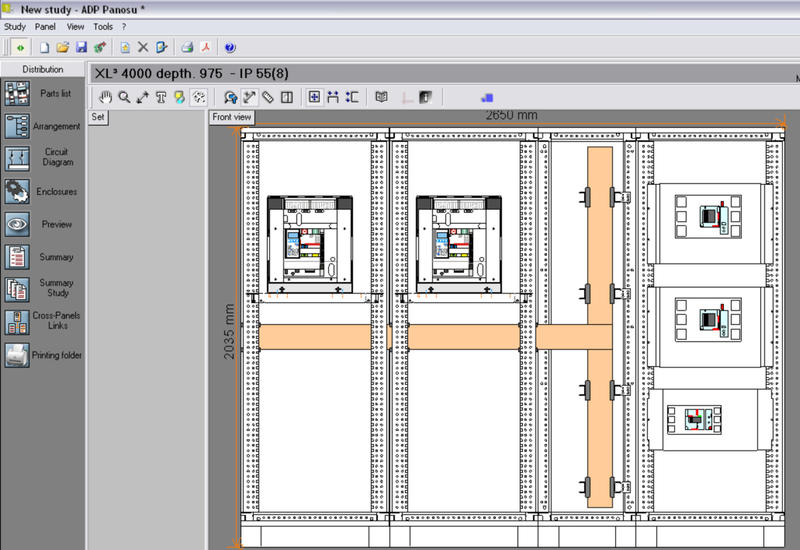Click the print icon in toolbar

[186, 47]
